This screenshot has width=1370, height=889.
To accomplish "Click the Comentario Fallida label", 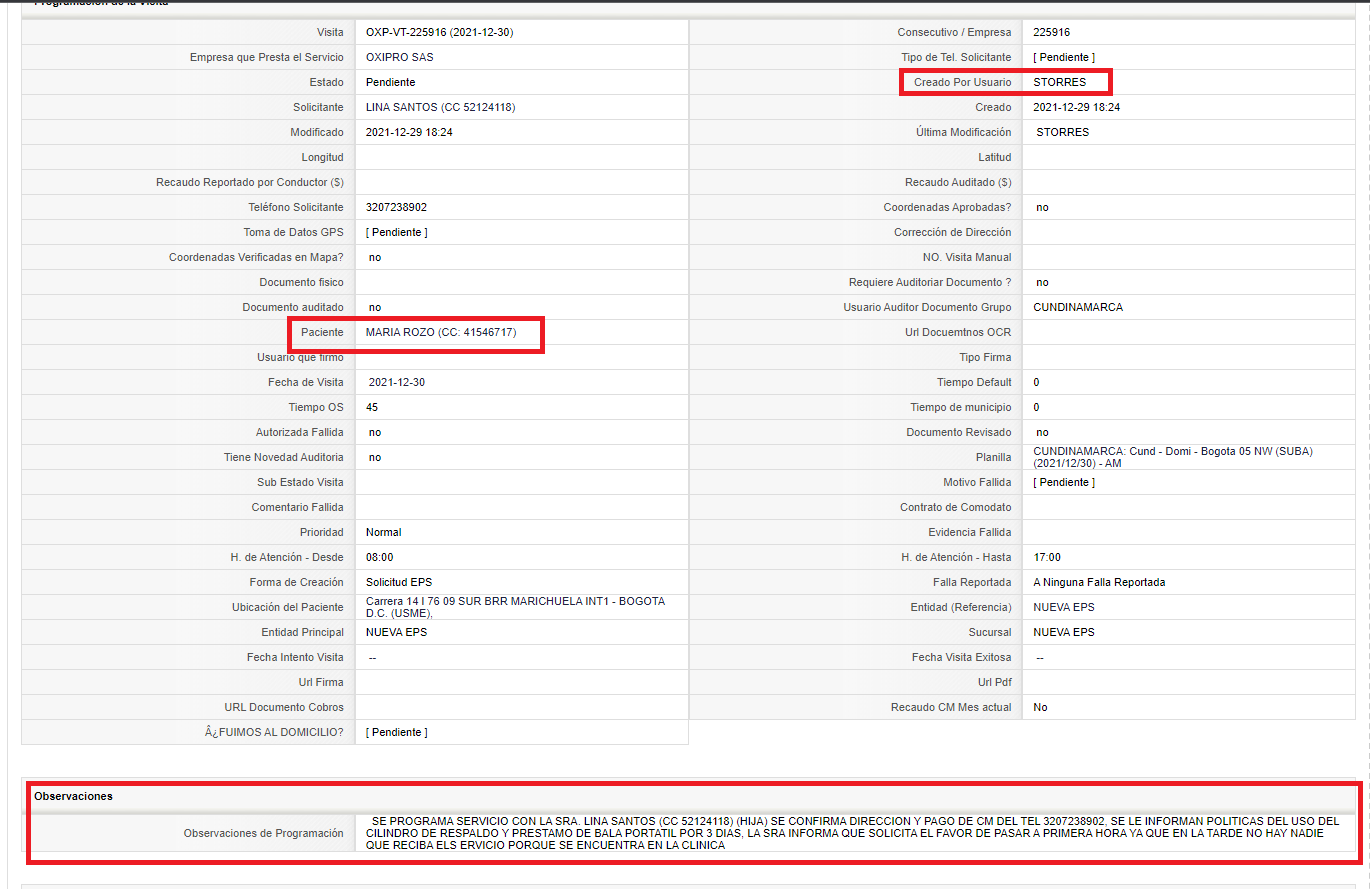I will (x=297, y=507).
